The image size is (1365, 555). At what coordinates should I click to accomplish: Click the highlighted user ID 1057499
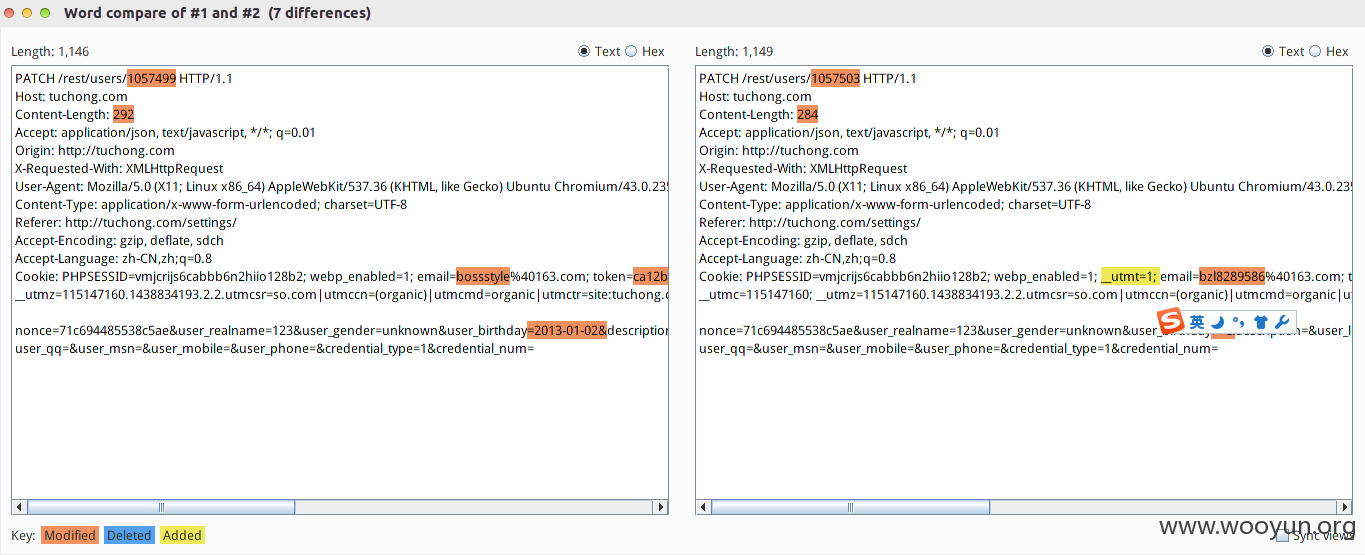pyautogui.click(x=152, y=78)
